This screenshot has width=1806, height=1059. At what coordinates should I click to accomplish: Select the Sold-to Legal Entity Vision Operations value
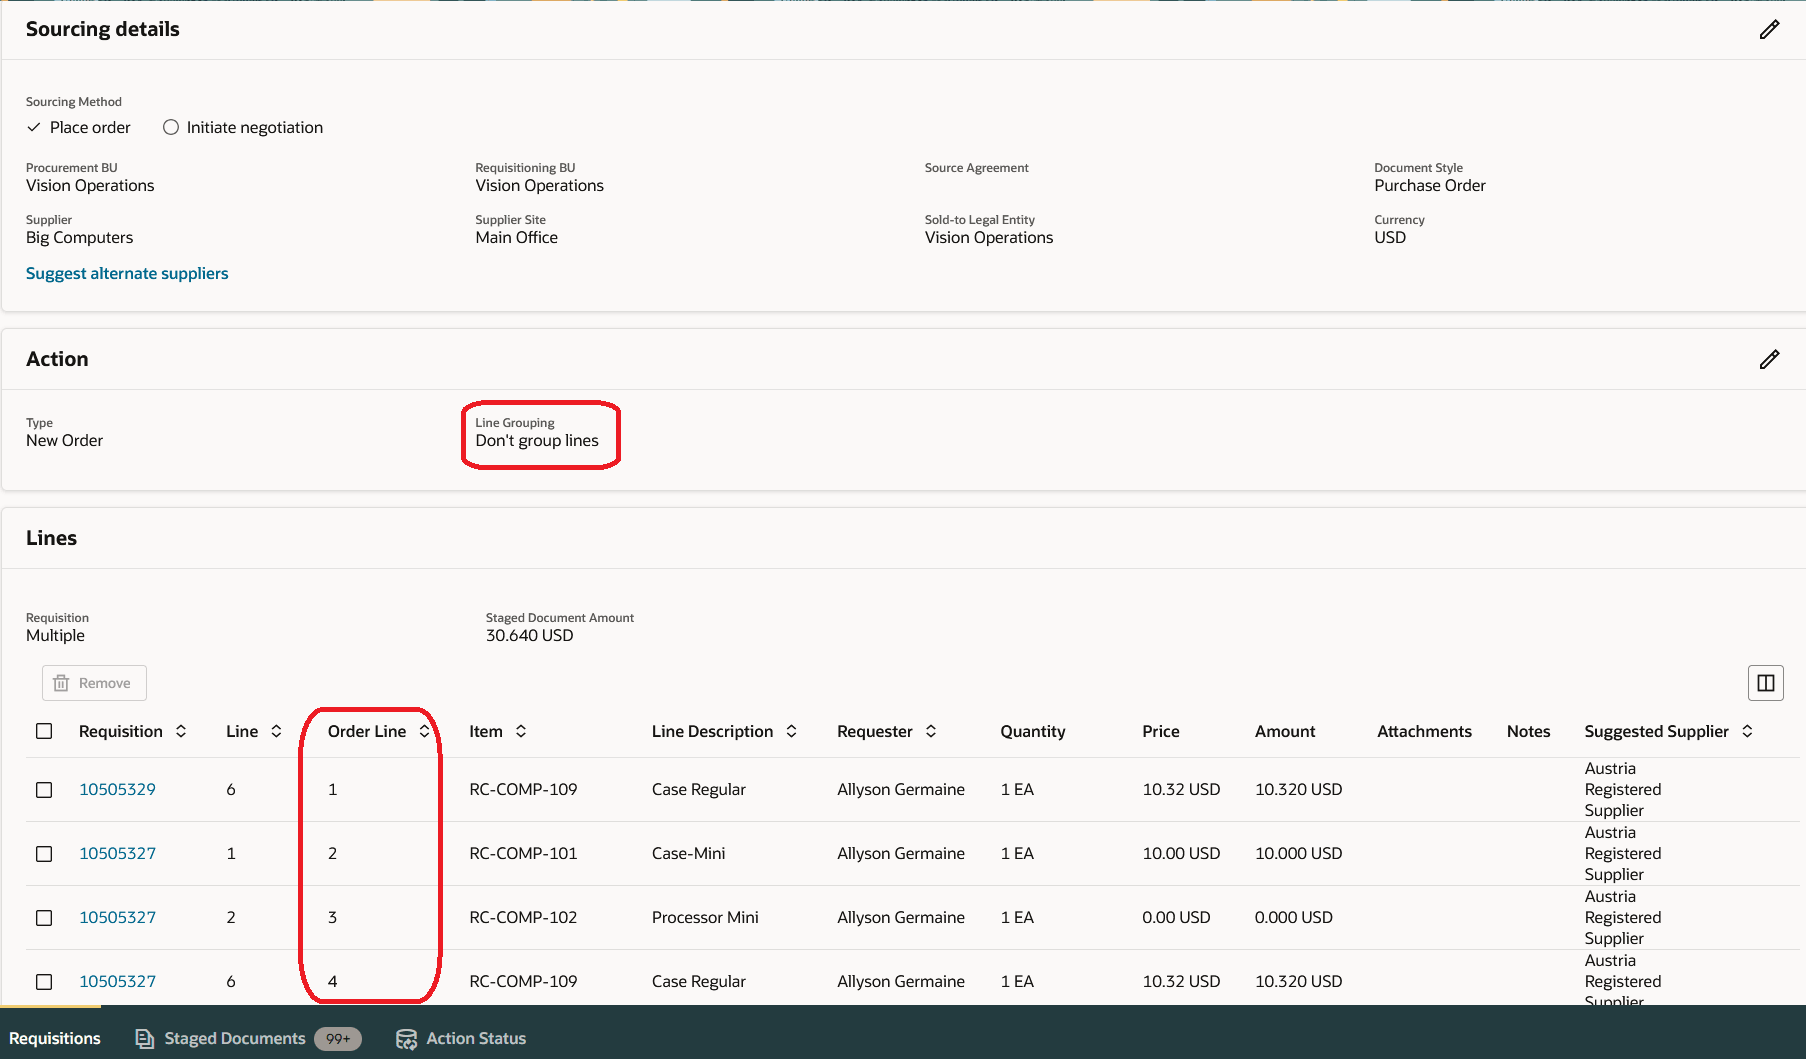click(x=988, y=237)
